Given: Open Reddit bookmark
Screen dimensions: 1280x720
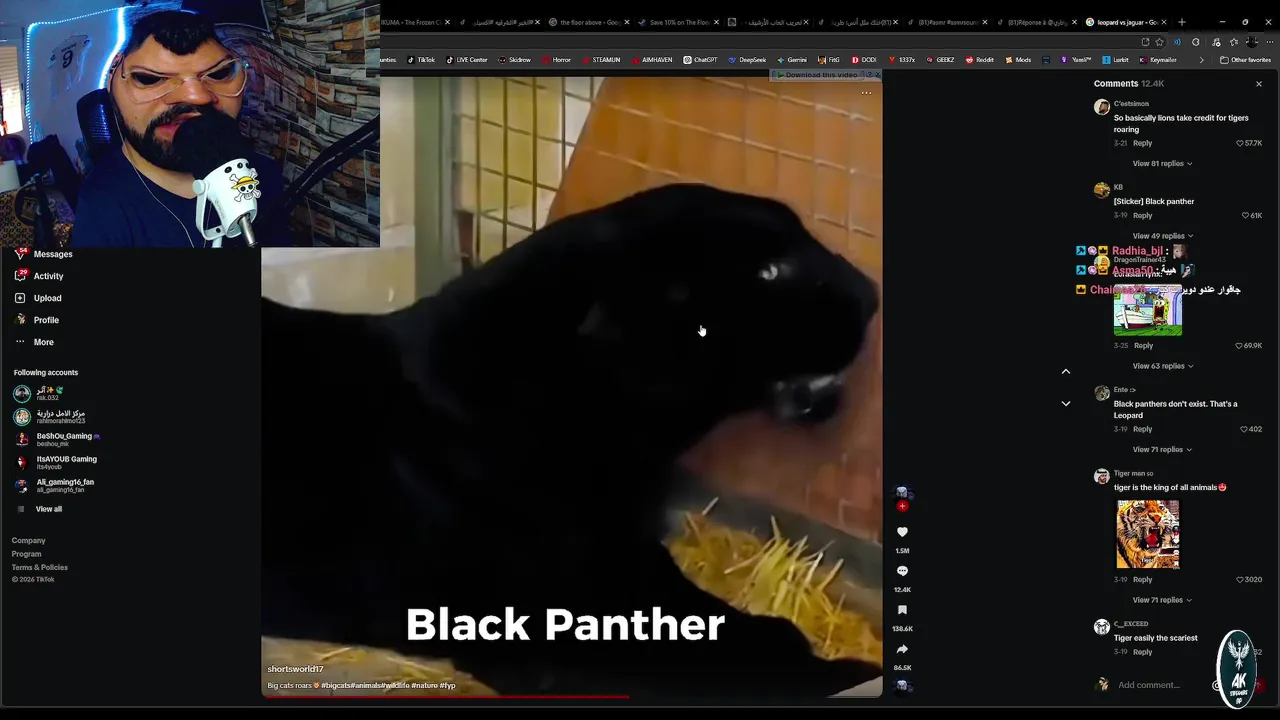Looking at the screenshot, I should pos(979,60).
